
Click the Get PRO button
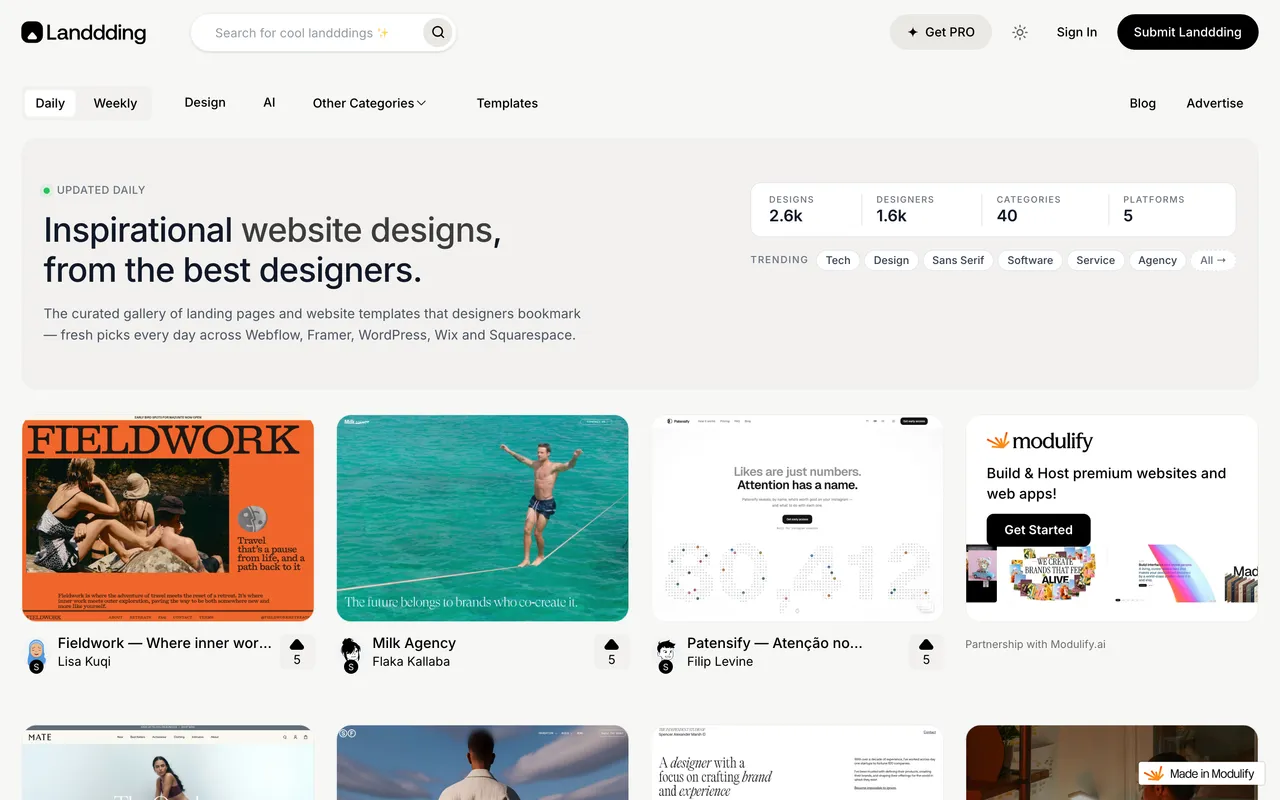[940, 32]
